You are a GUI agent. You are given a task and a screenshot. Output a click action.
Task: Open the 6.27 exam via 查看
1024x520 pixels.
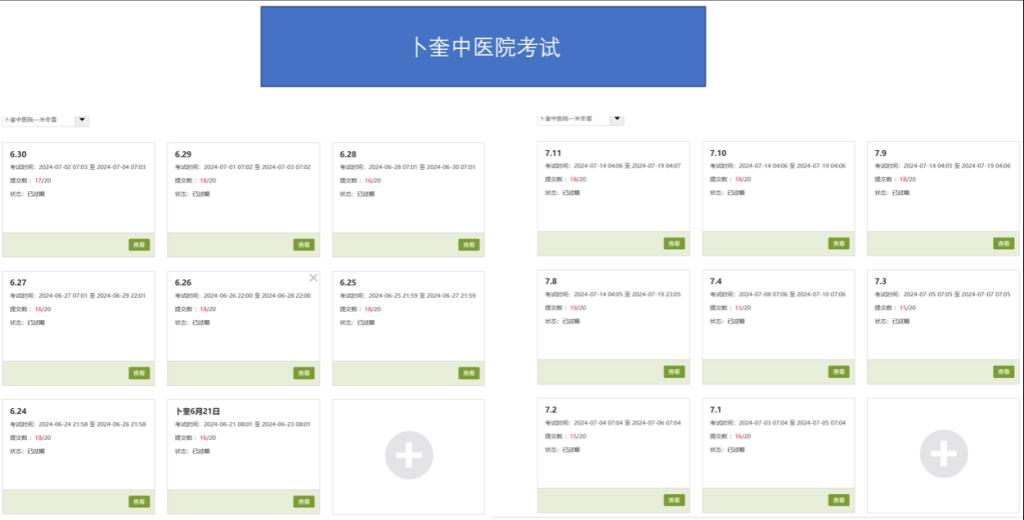coord(139,373)
